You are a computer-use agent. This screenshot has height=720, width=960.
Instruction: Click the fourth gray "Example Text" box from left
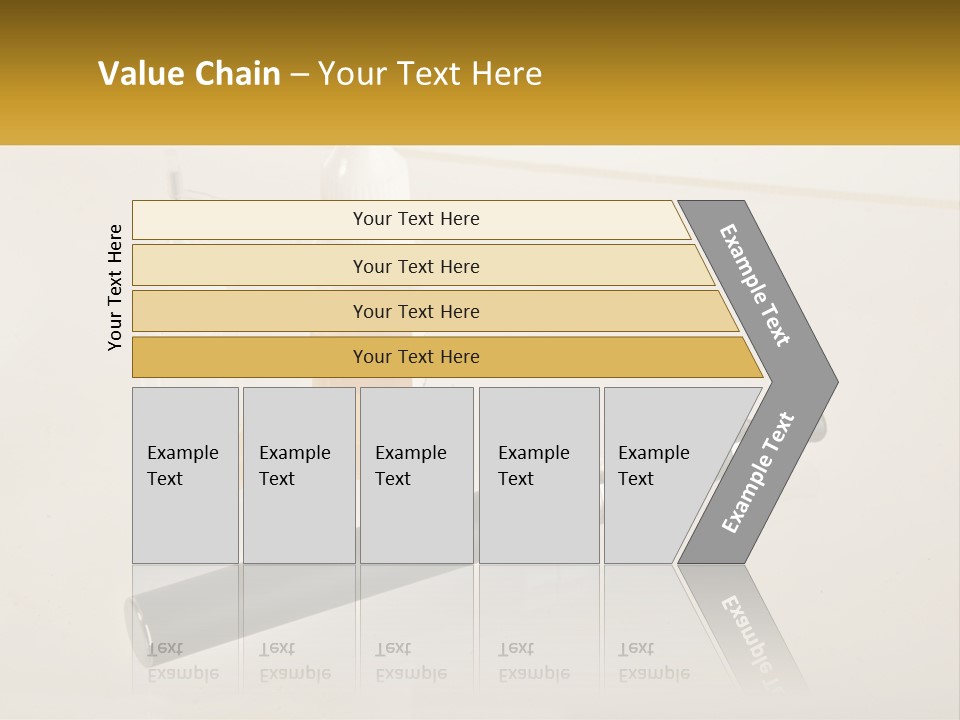point(538,475)
